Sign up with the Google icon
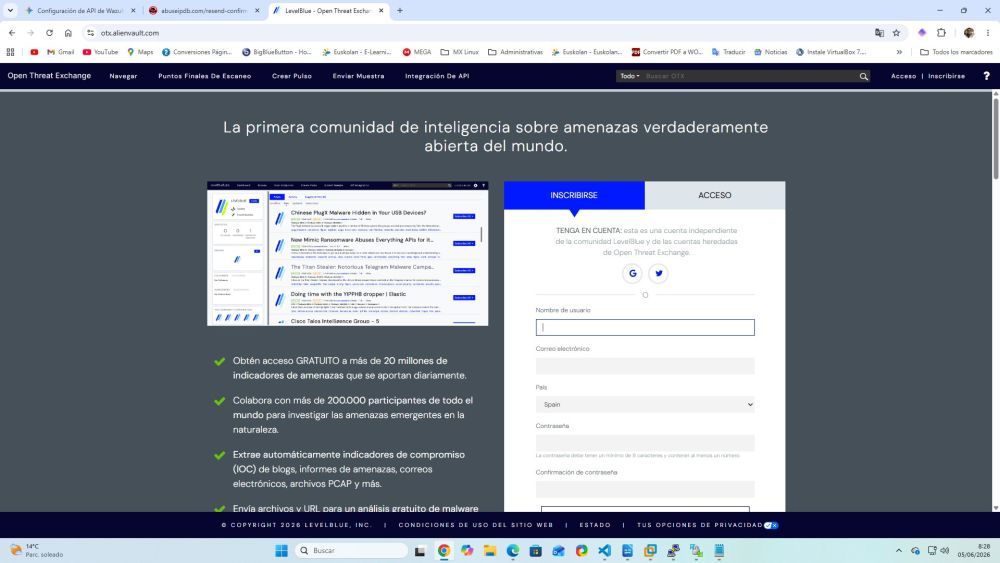Viewport: 1000px width, 563px height. 632,274
